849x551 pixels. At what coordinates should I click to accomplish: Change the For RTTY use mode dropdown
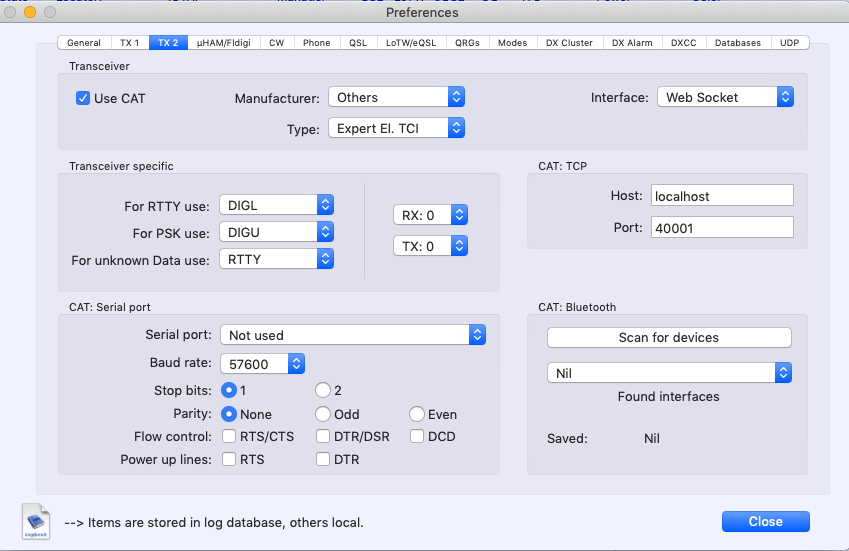pos(275,205)
